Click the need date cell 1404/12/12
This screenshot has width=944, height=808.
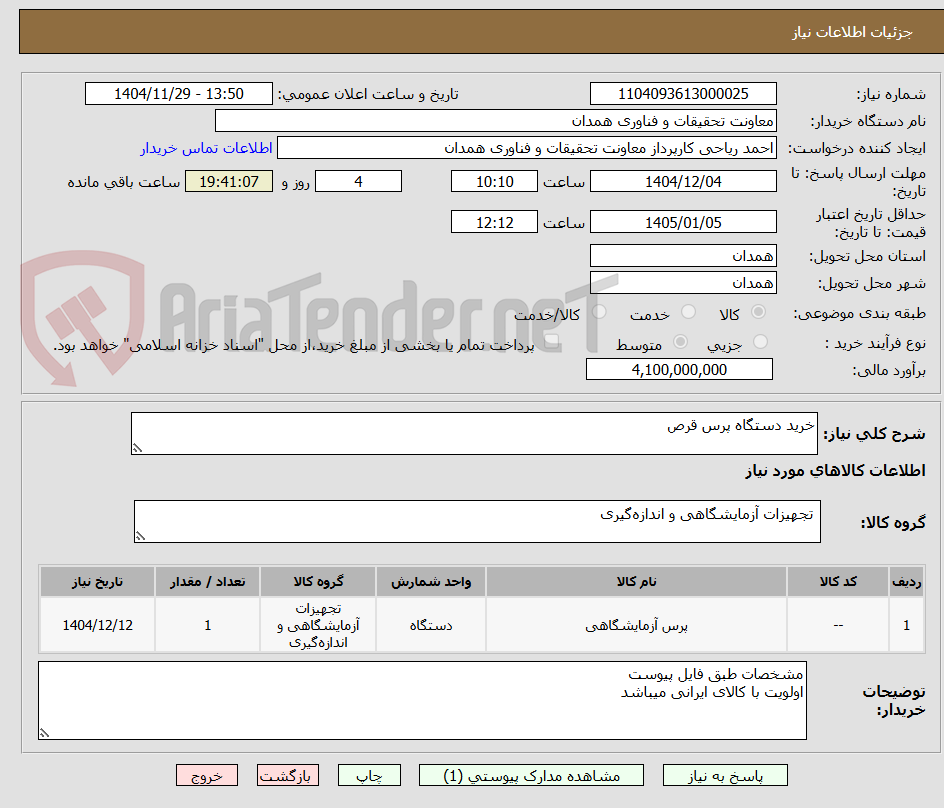[98, 626]
